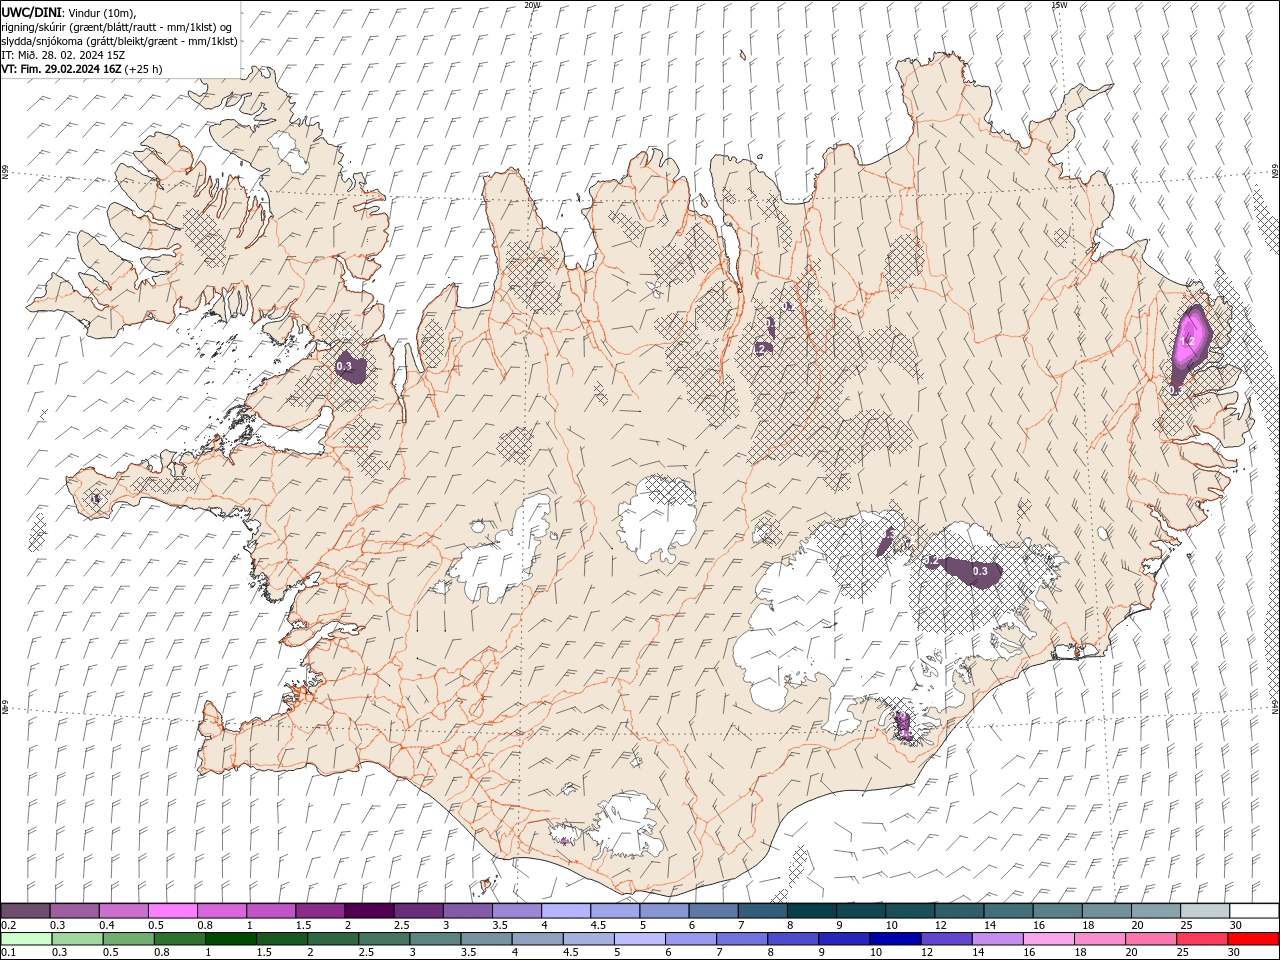Pick the lower legend swatch between 3 and 3.5
Viewport: 1280px width, 960px height.
435,939
